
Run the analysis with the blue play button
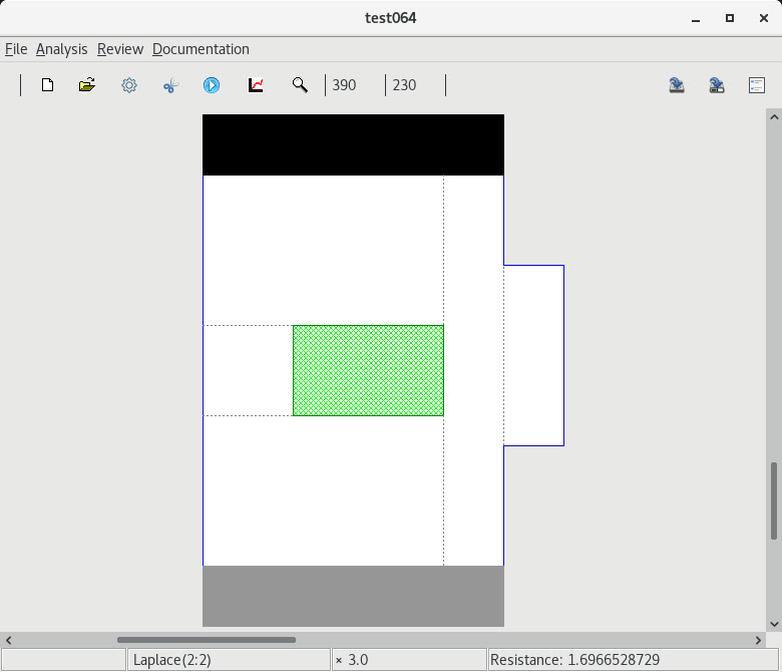tap(211, 85)
